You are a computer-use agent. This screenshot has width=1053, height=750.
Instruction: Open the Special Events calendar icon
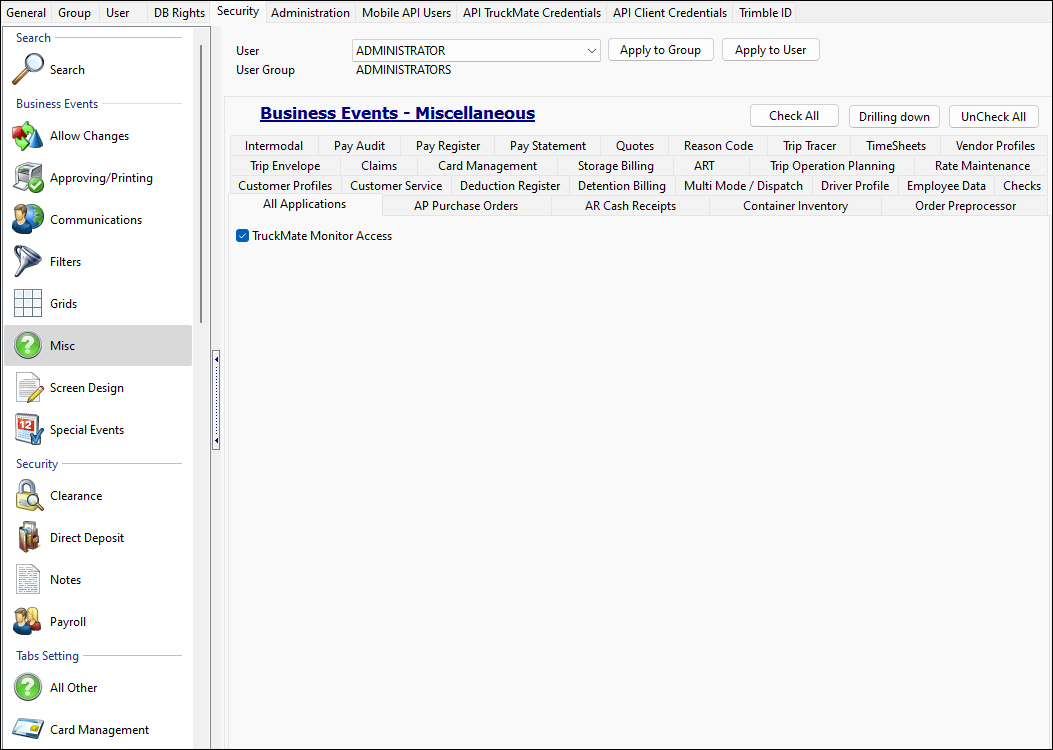click(27, 429)
